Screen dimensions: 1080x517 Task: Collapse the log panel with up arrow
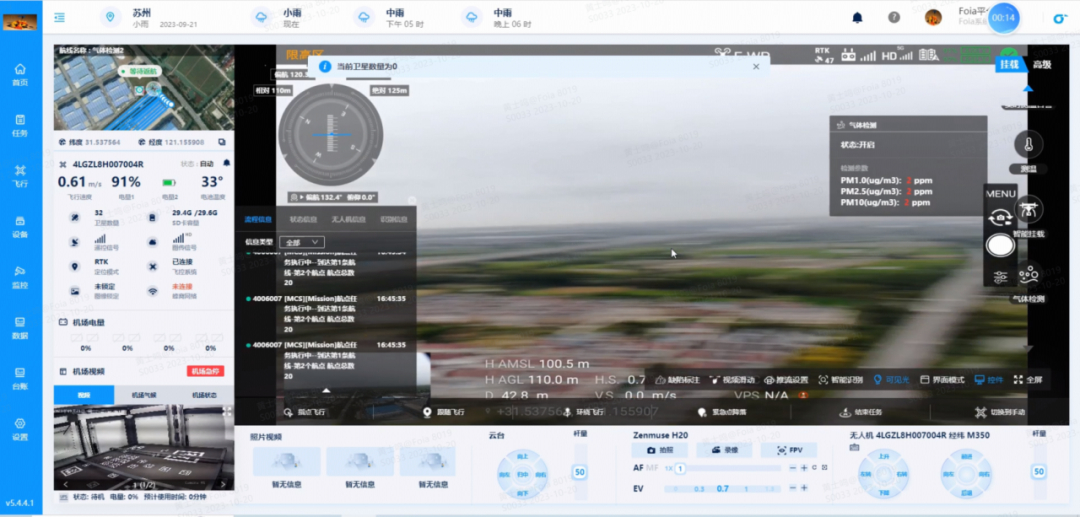[x=326, y=389]
